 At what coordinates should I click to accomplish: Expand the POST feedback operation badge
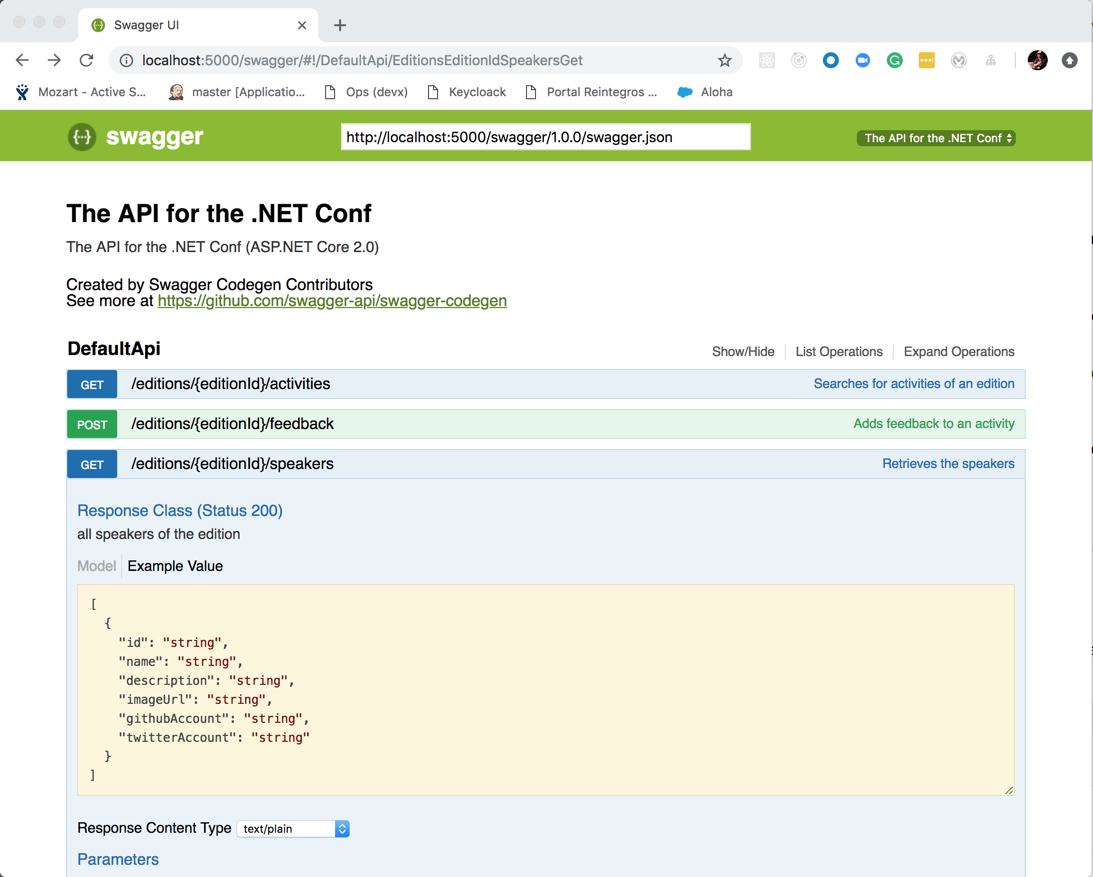(x=92, y=425)
